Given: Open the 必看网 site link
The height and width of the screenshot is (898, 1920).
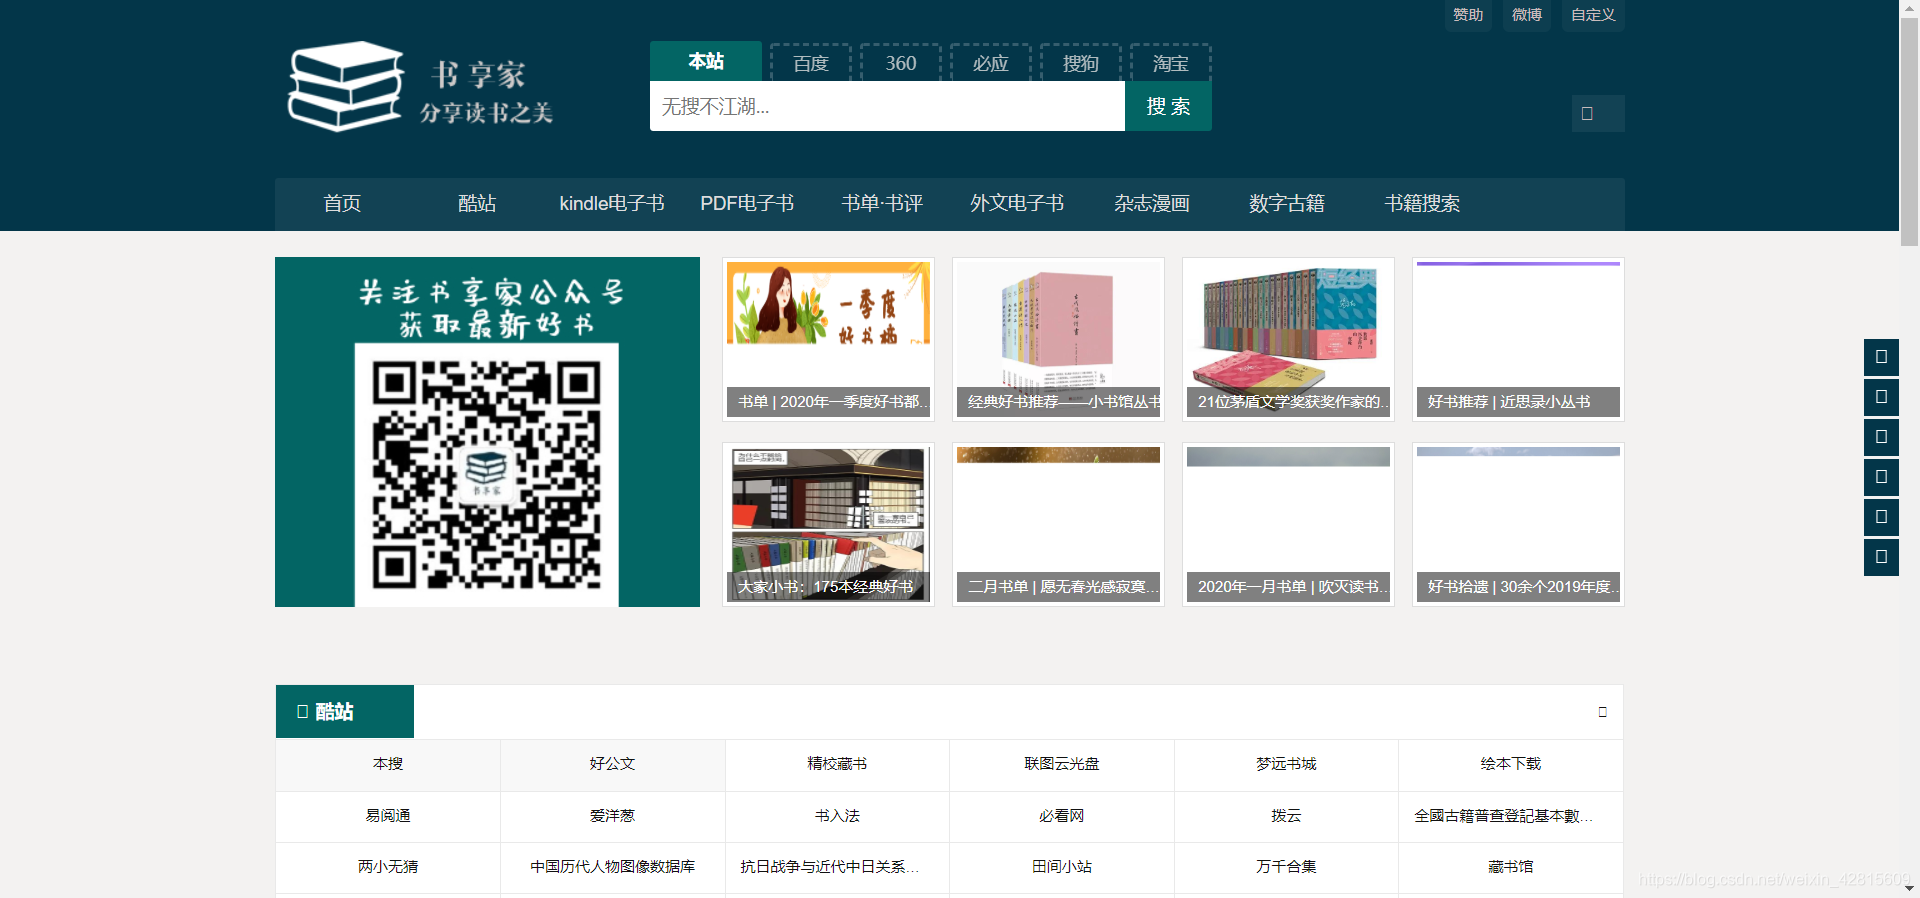Looking at the screenshot, I should [x=1062, y=816].
